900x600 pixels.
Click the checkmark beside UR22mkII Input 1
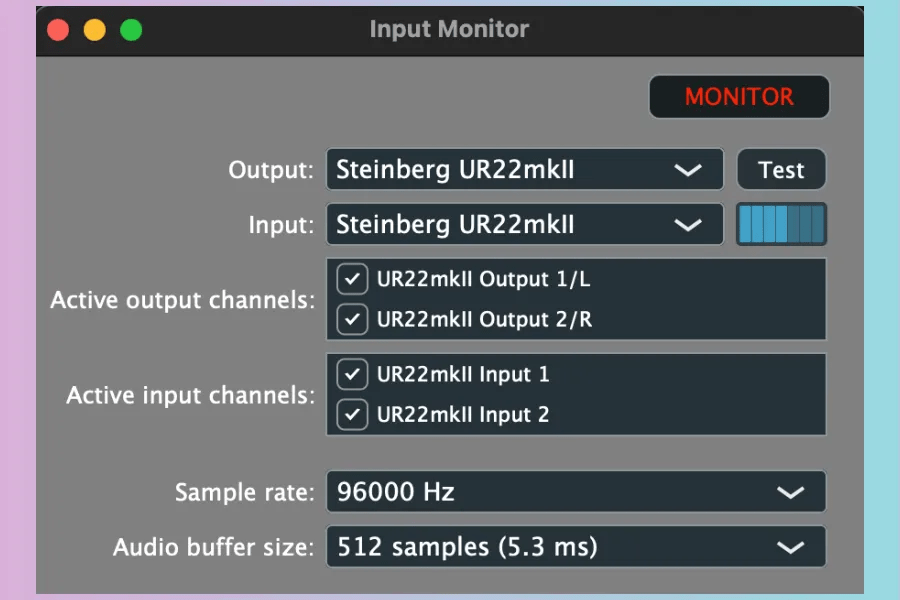pos(352,374)
